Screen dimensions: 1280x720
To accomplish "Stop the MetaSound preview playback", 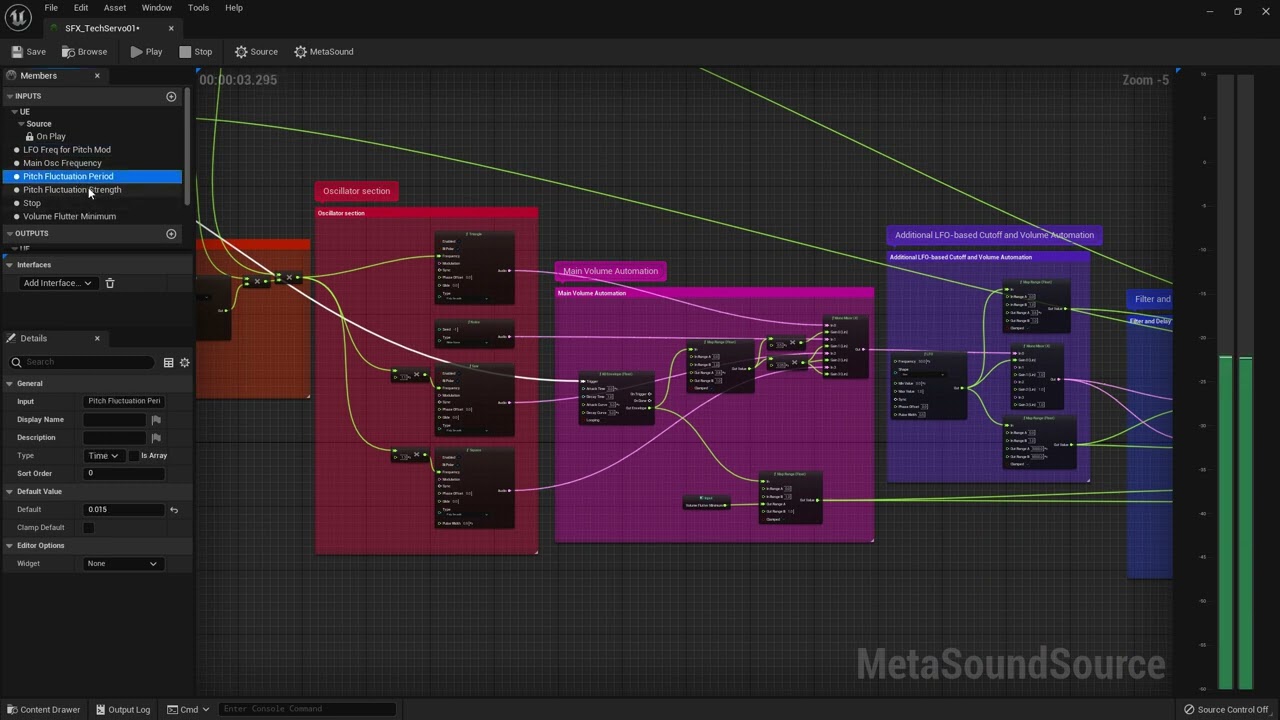I will (196, 52).
